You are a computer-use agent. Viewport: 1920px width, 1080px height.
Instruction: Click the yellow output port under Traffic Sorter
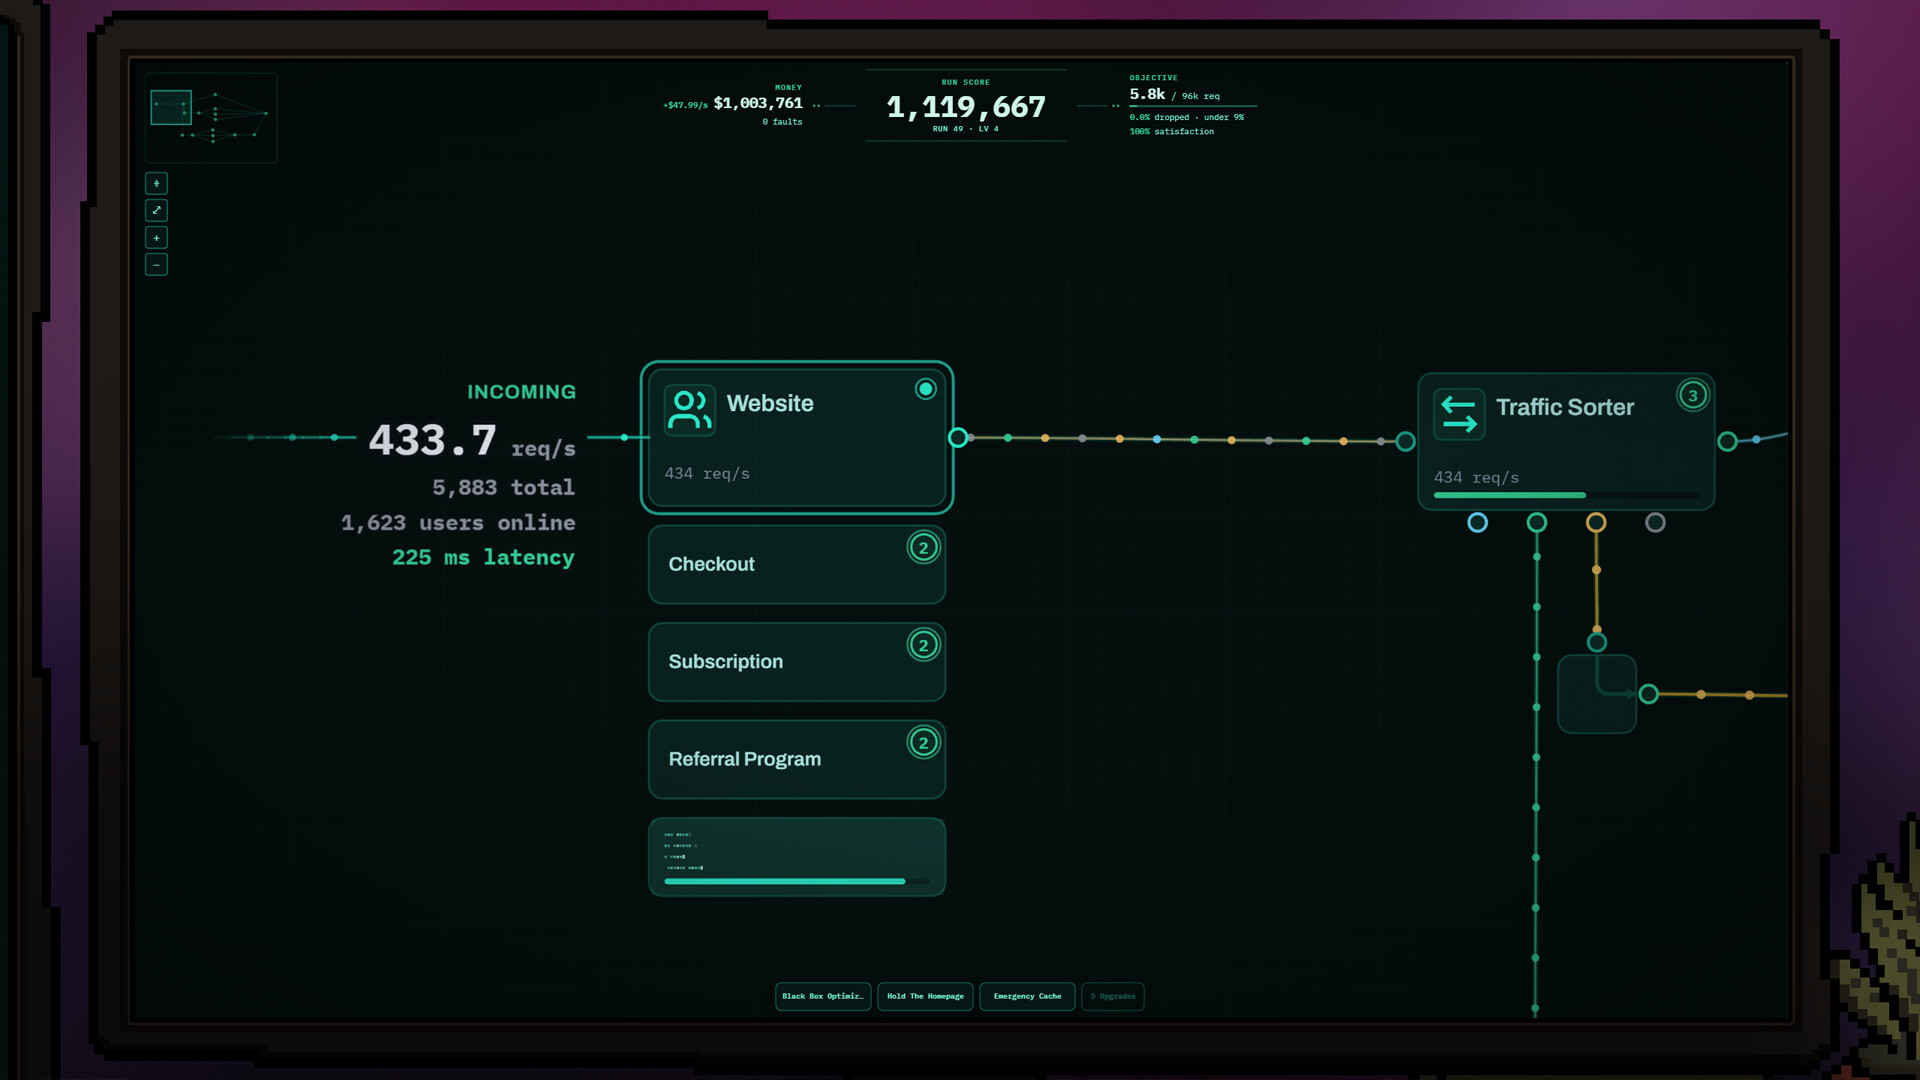1596,522
